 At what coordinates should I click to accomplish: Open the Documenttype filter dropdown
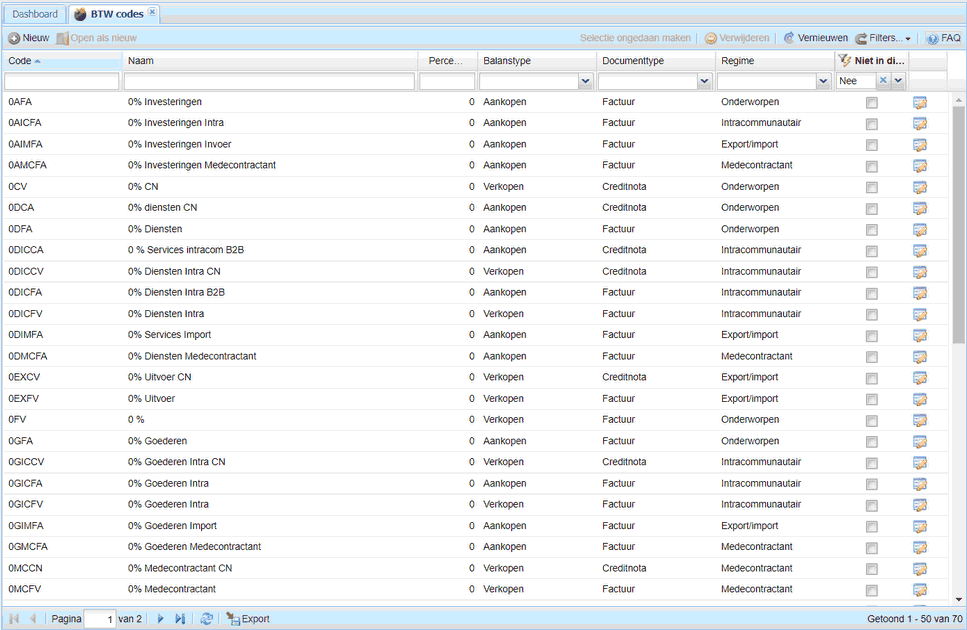click(x=704, y=81)
